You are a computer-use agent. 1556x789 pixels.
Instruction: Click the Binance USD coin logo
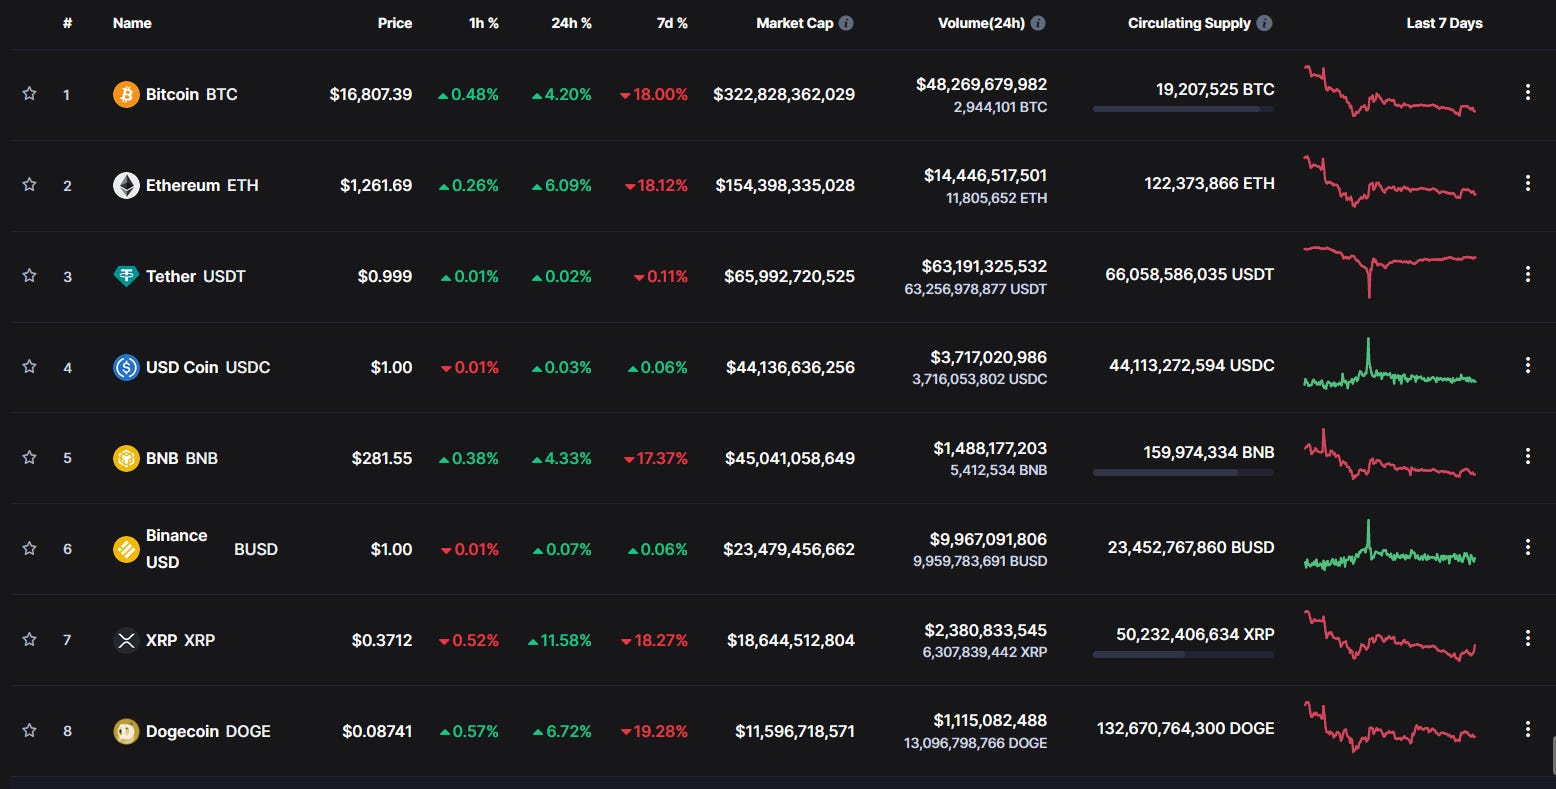tap(126, 549)
